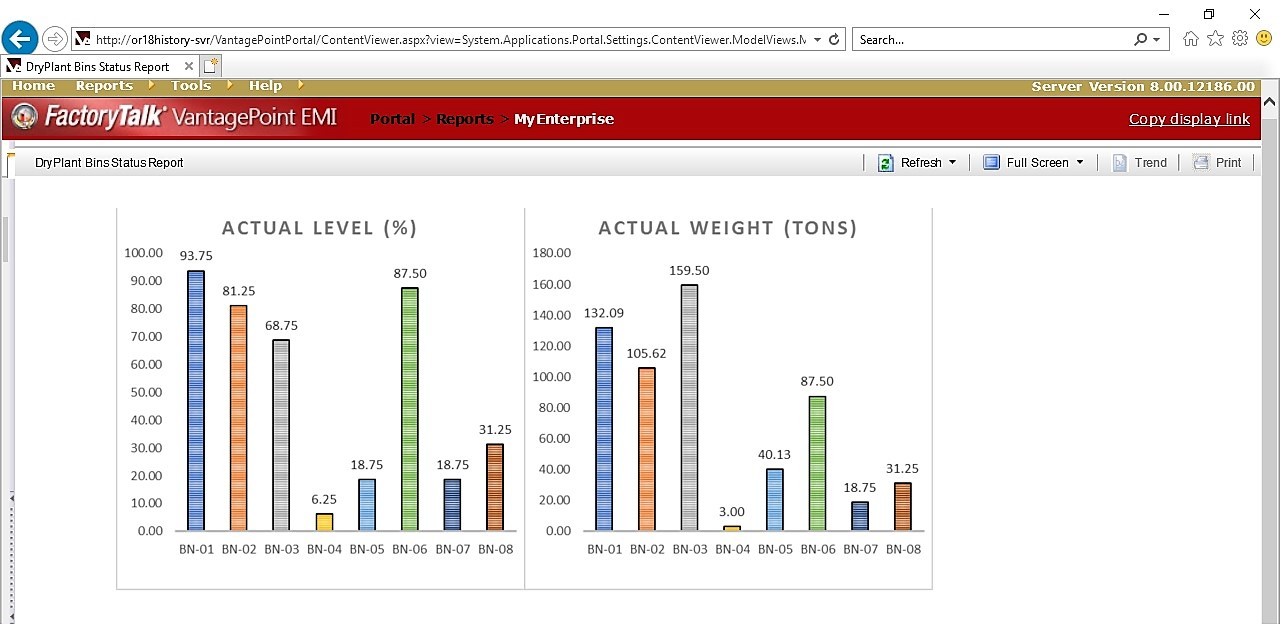
Task: Open the browser settings gear icon
Action: click(1240, 39)
